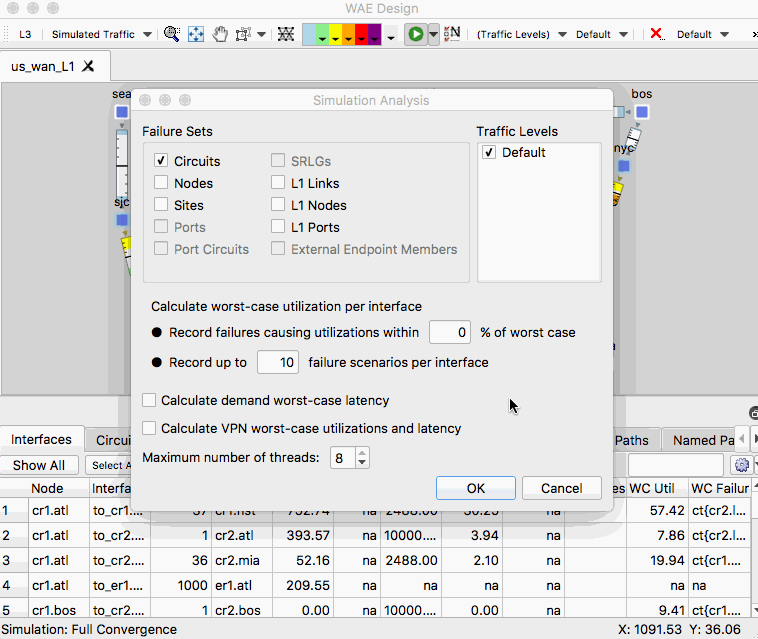Viewport: 758px width, 639px height.
Task: Open the Simulated Traffic dropdown
Action: [102, 34]
